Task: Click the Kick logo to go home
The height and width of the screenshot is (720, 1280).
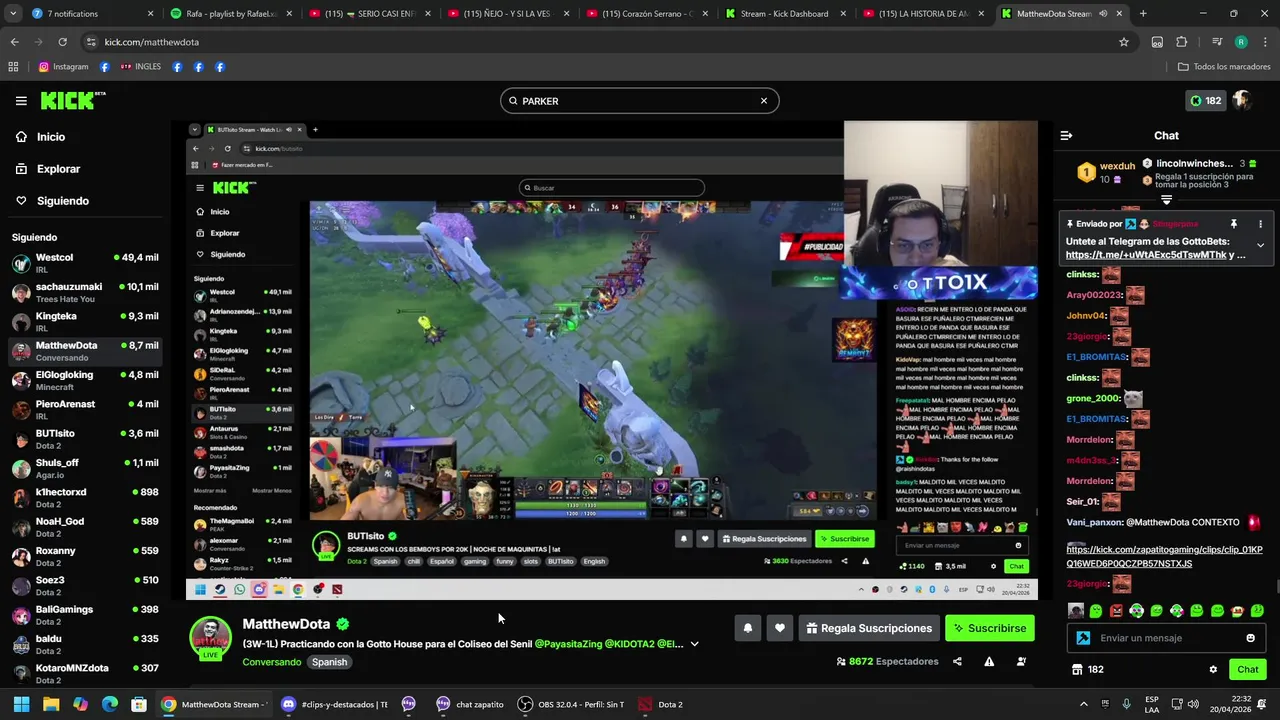Action: [72, 100]
